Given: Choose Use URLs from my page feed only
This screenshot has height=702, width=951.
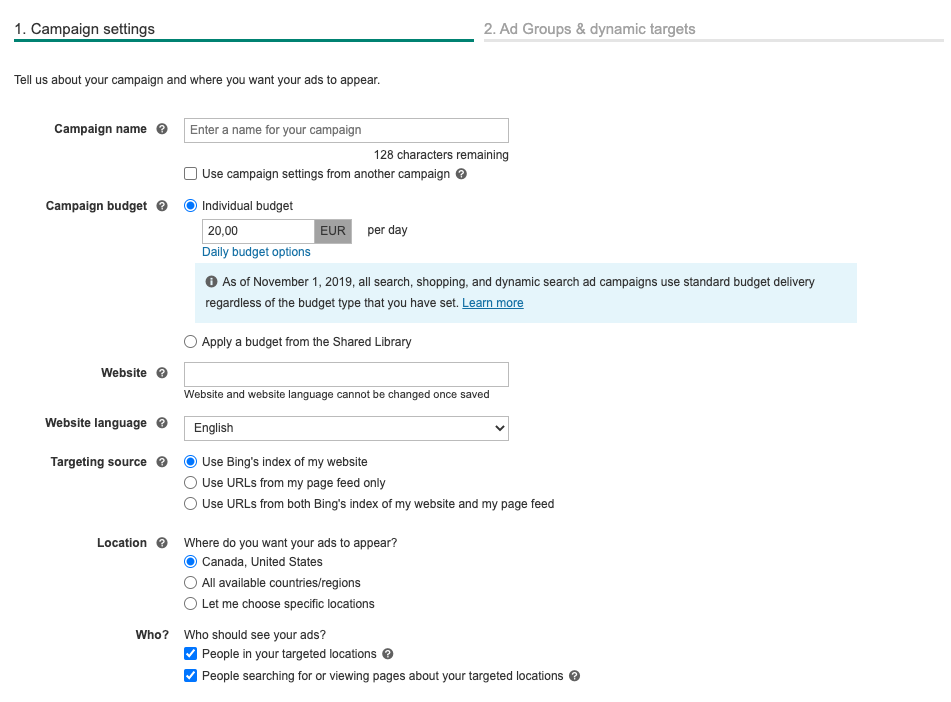Looking at the screenshot, I should [x=190, y=482].
